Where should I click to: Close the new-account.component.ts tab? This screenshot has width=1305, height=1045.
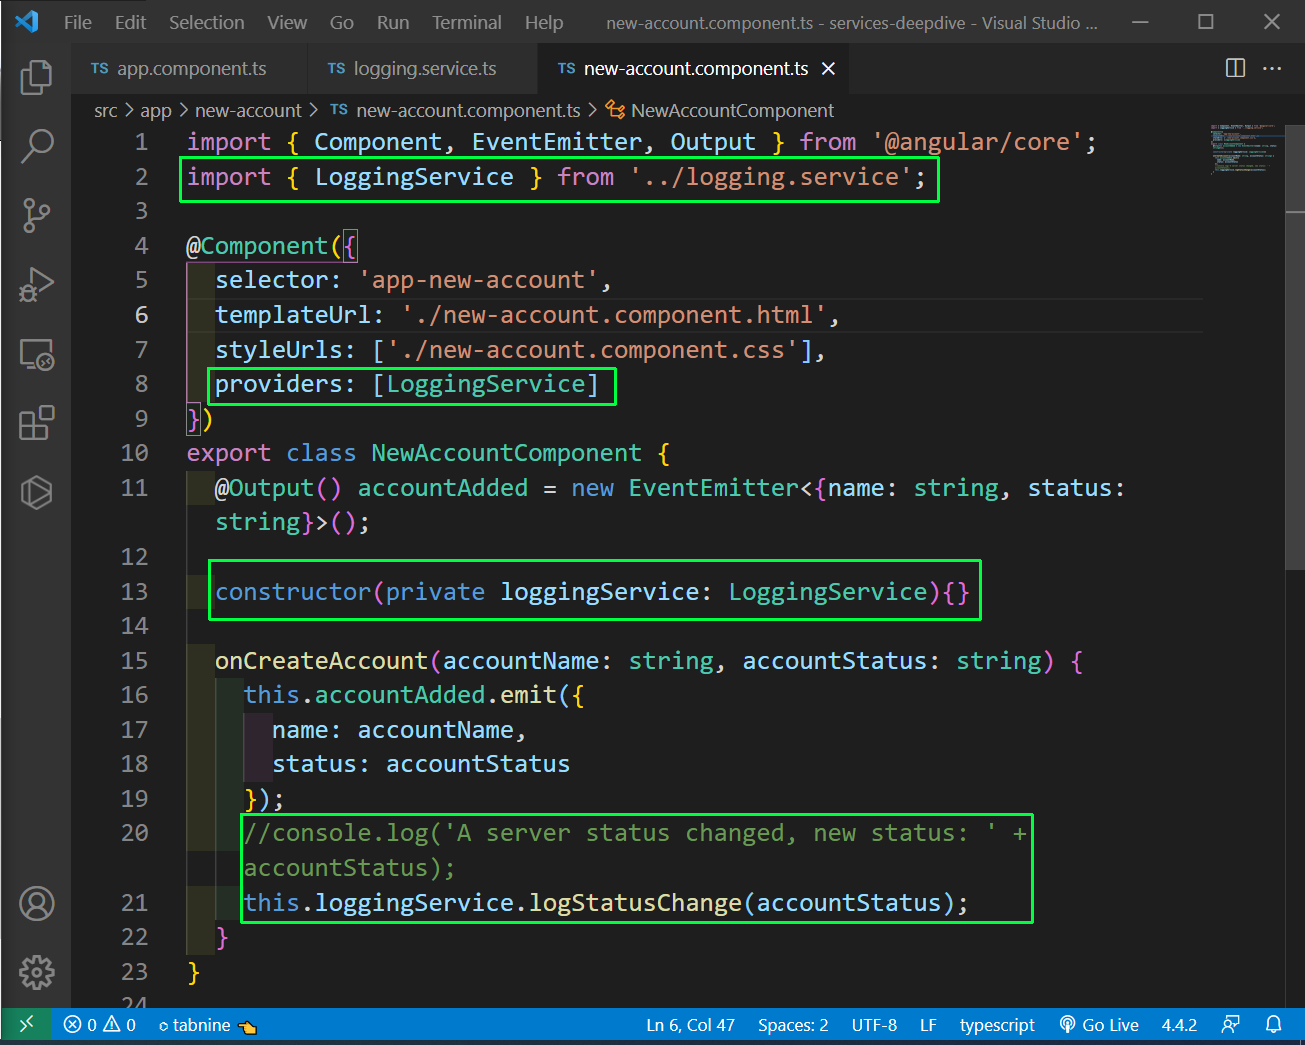[828, 68]
